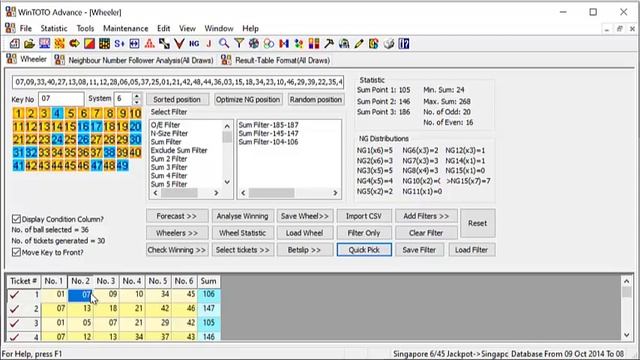Screen dimensions: 640x360
Task: Switch to Neighbour Number Follower Analysis tab
Action: (x=135, y=60)
